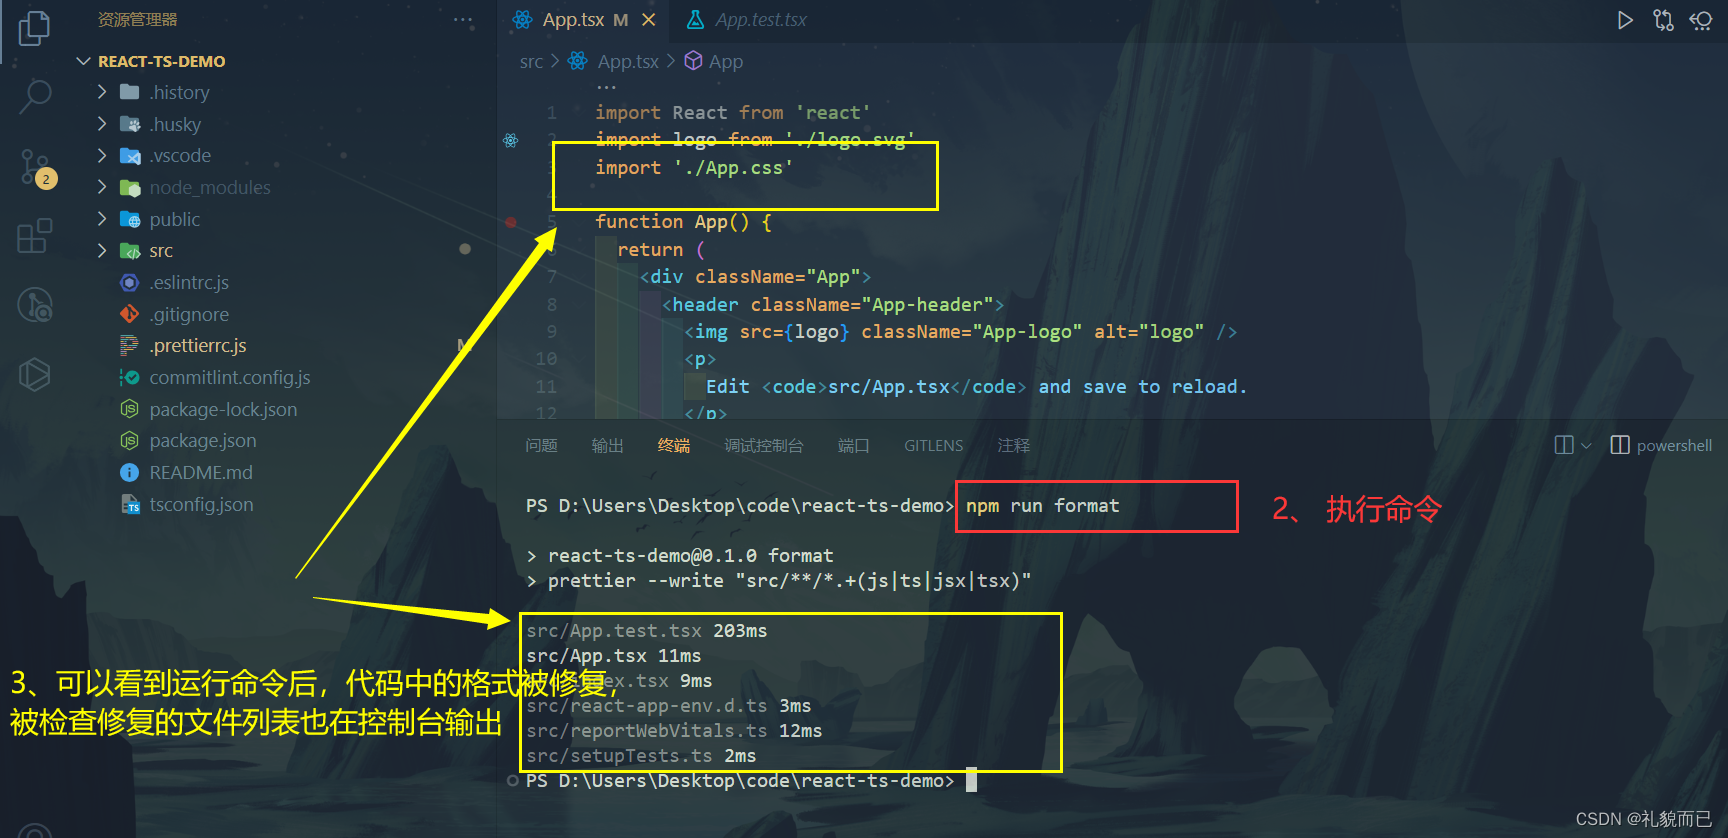
Task: Switch to the App.test.tsx editor tab
Action: click(x=747, y=20)
